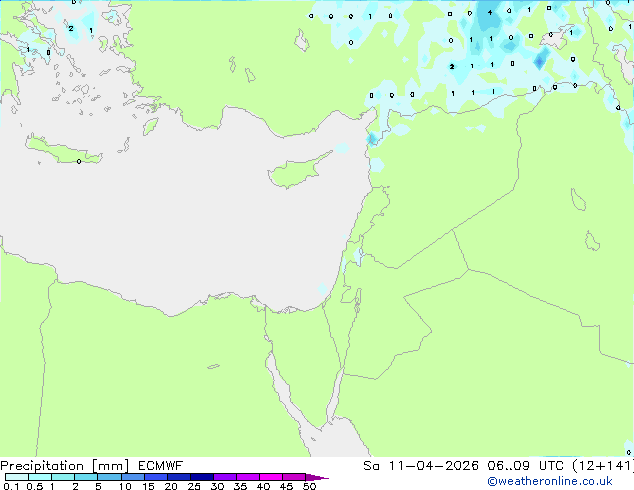Click the '06..09 UTC' time text
Screen dimensions: 634x490
pyautogui.click(x=526, y=466)
